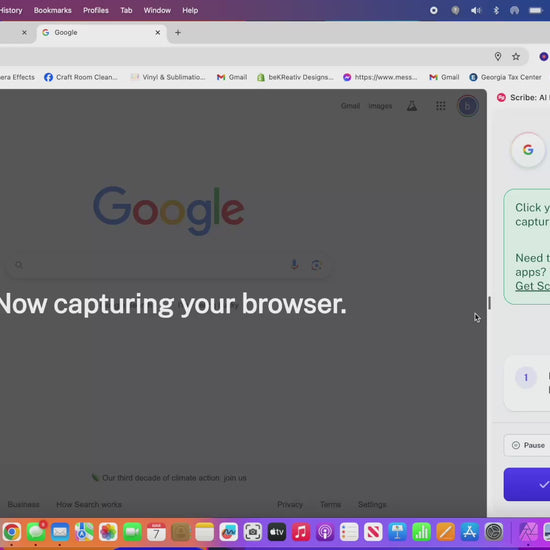Open News app in the dock

pos(373,532)
